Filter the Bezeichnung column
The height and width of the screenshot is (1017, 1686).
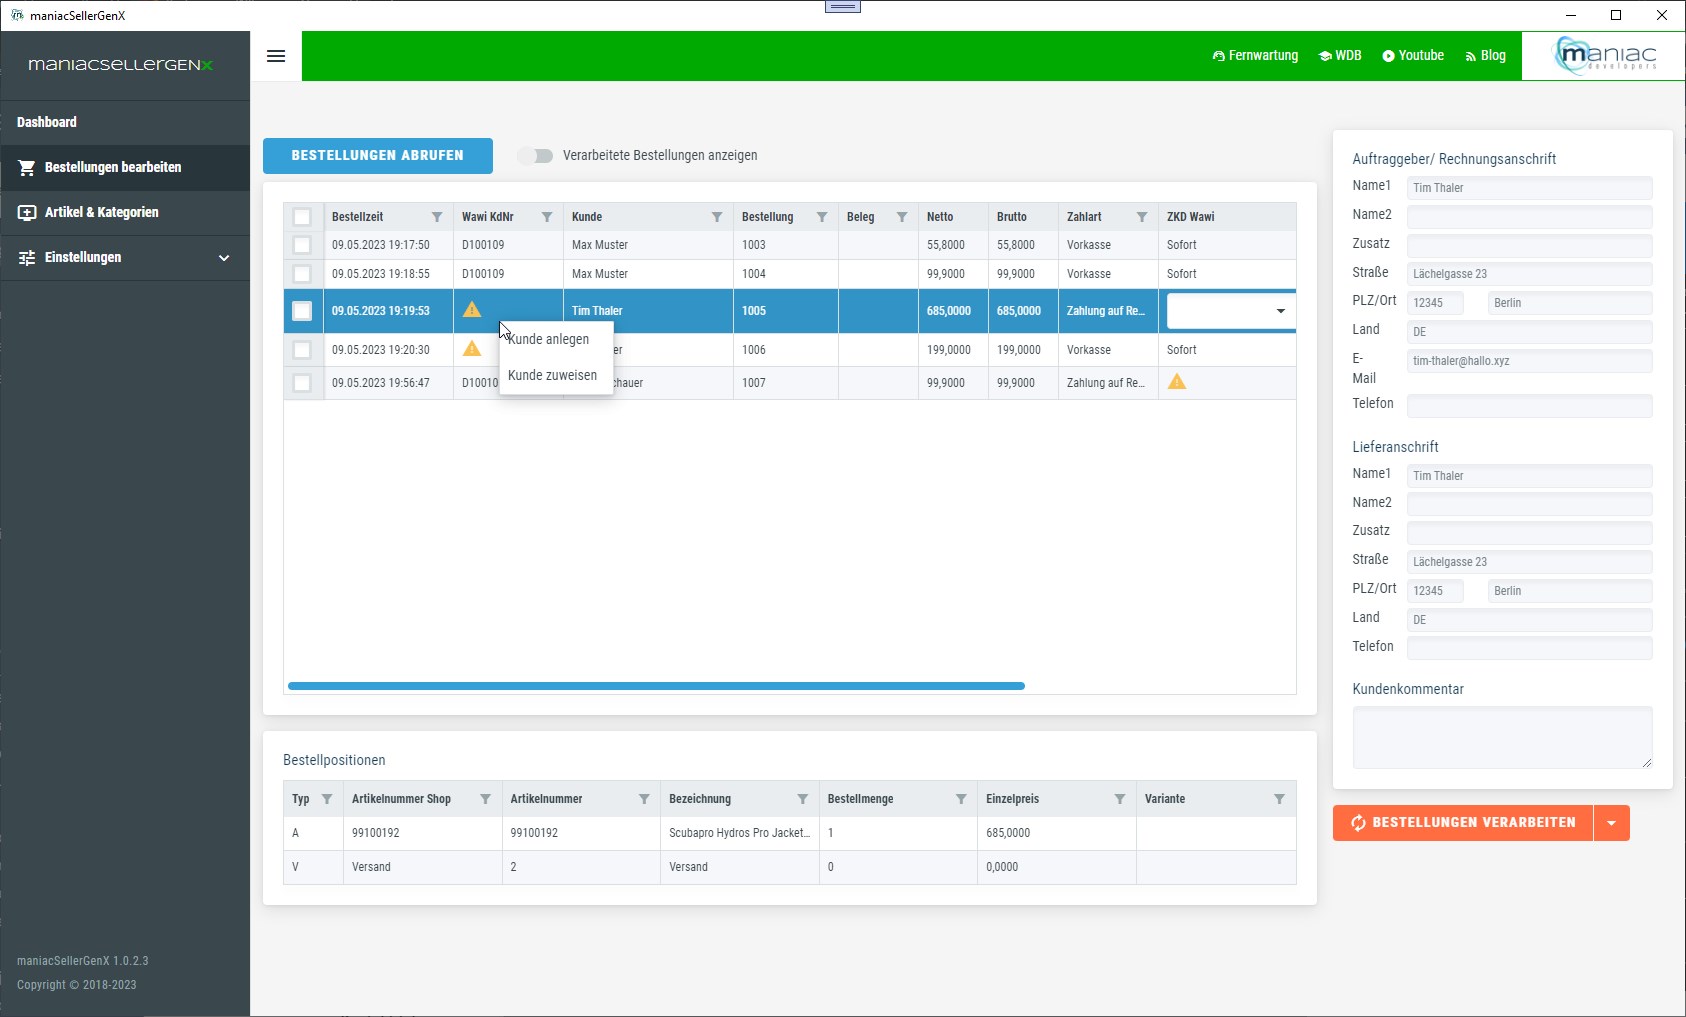coord(802,799)
